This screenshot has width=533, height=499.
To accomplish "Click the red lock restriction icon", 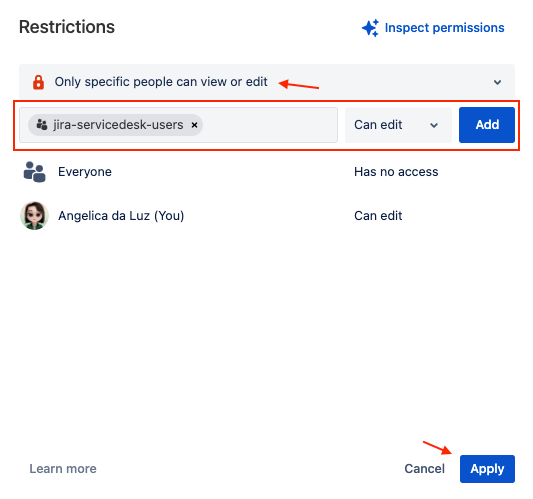I will click(38, 82).
